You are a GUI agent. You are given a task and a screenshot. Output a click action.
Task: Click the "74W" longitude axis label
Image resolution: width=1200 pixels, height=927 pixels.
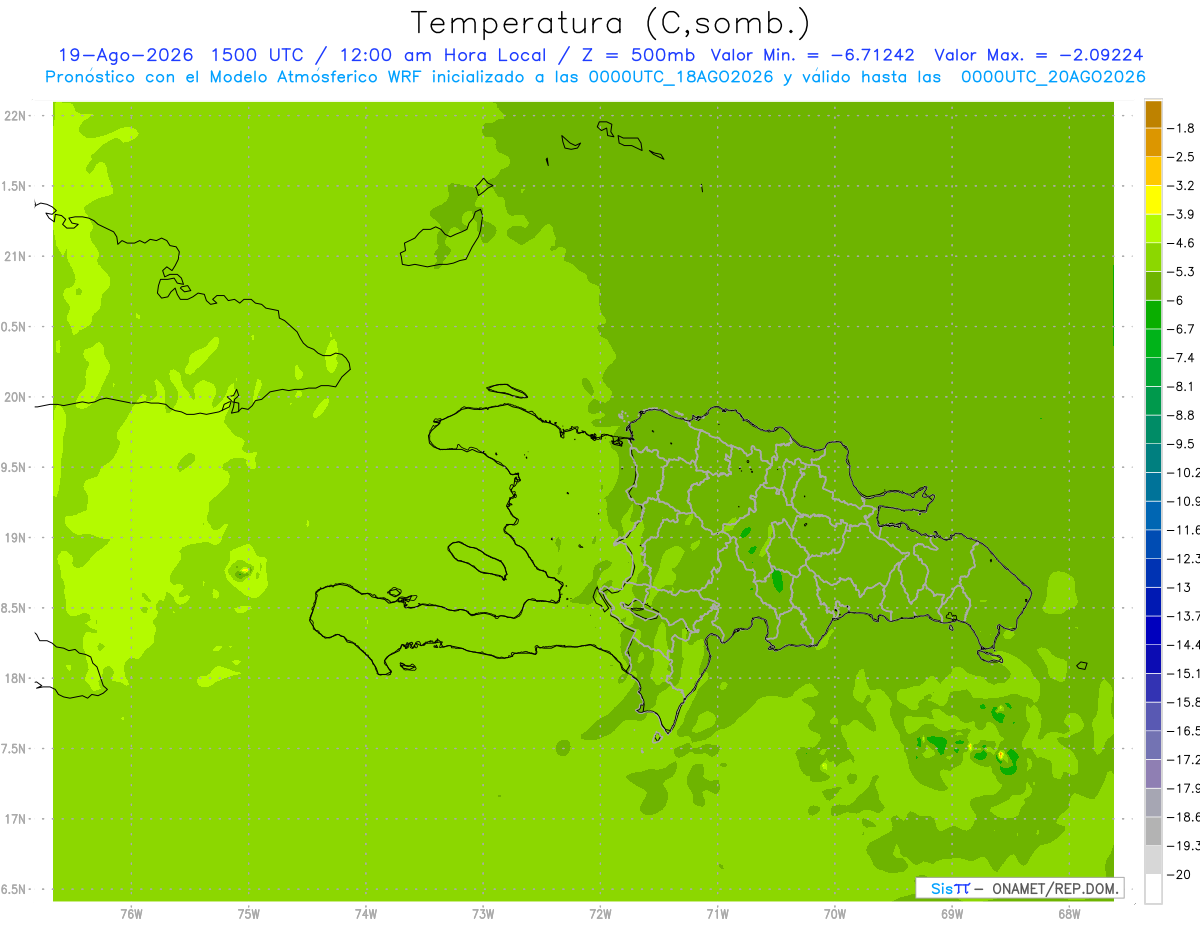pyautogui.click(x=366, y=914)
